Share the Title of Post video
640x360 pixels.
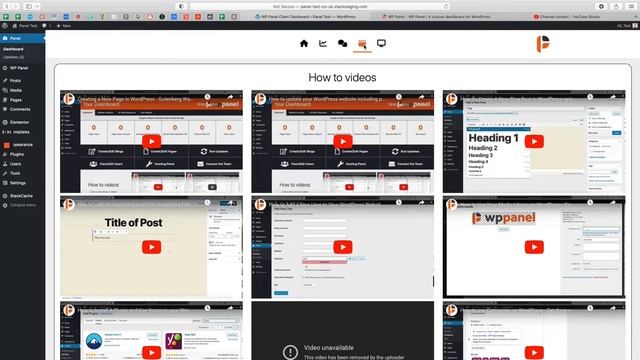pos(230,203)
